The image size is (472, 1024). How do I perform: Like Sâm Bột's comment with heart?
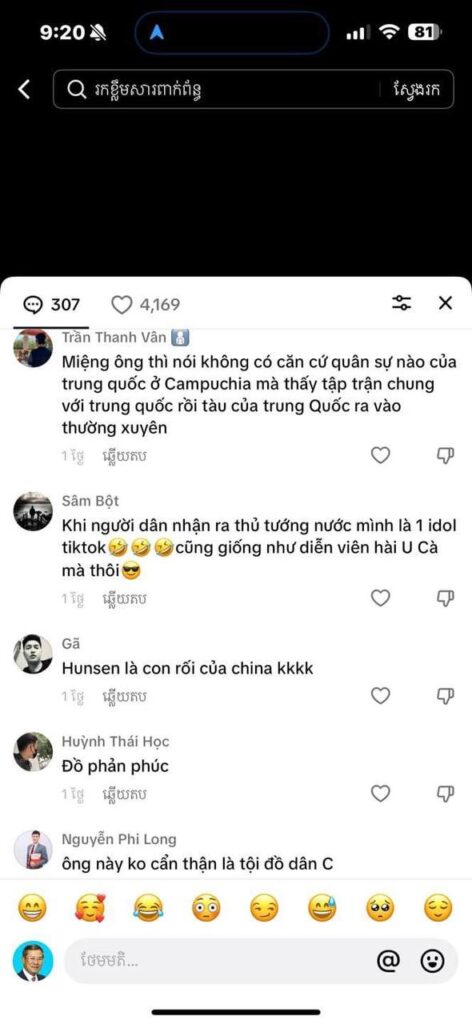(381, 598)
